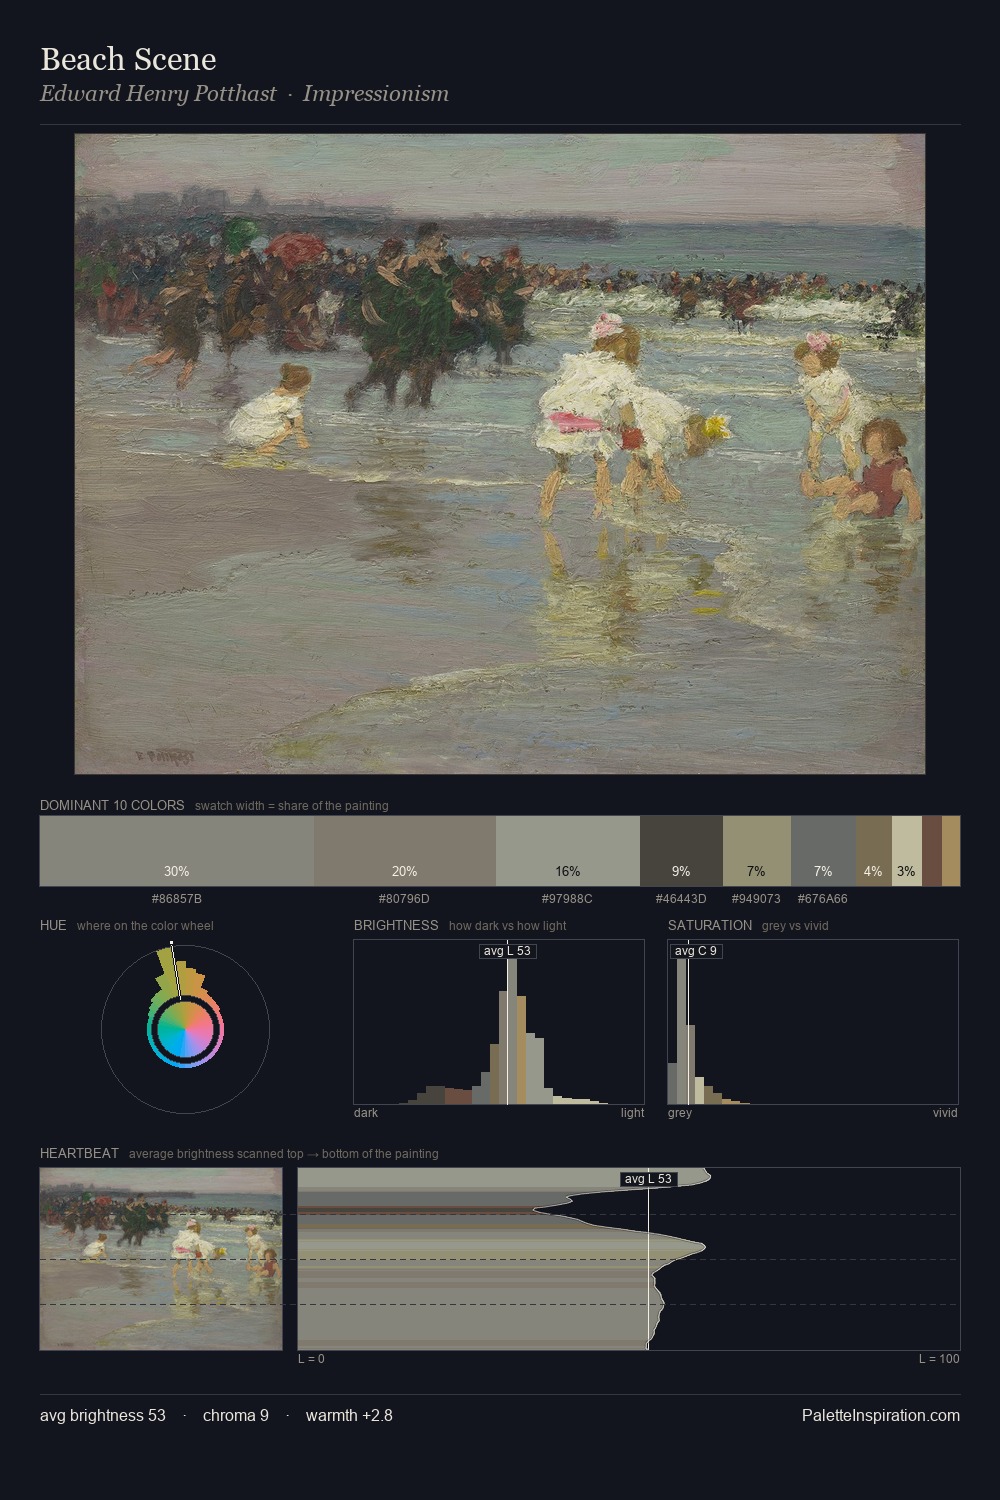
Task: Open the main Beach Scene painting image
Action: coord(500,454)
